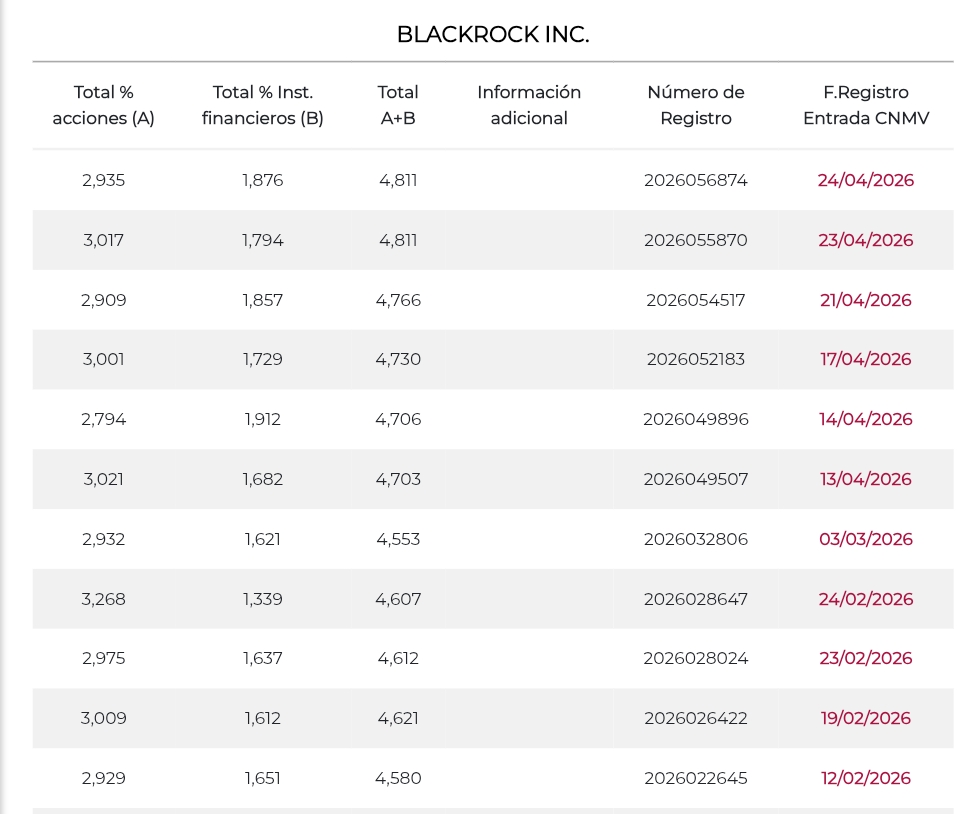Select registration number 2026056874
The width and height of the screenshot is (957, 814).
pos(696,181)
